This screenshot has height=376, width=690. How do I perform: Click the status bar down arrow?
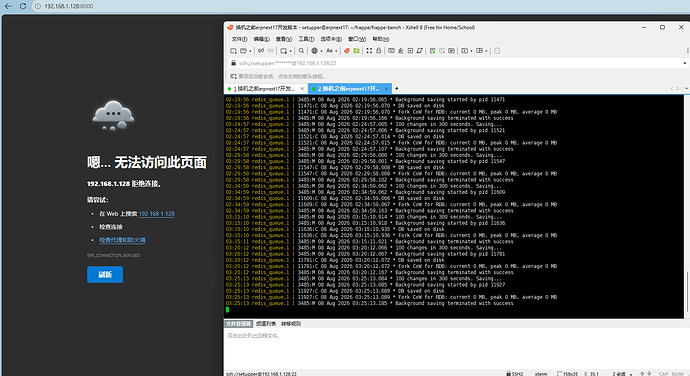(650, 374)
